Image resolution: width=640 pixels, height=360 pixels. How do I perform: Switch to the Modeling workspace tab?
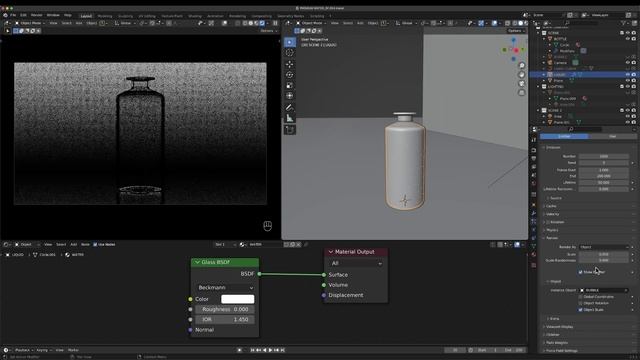pyautogui.click(x=105, y=16)
